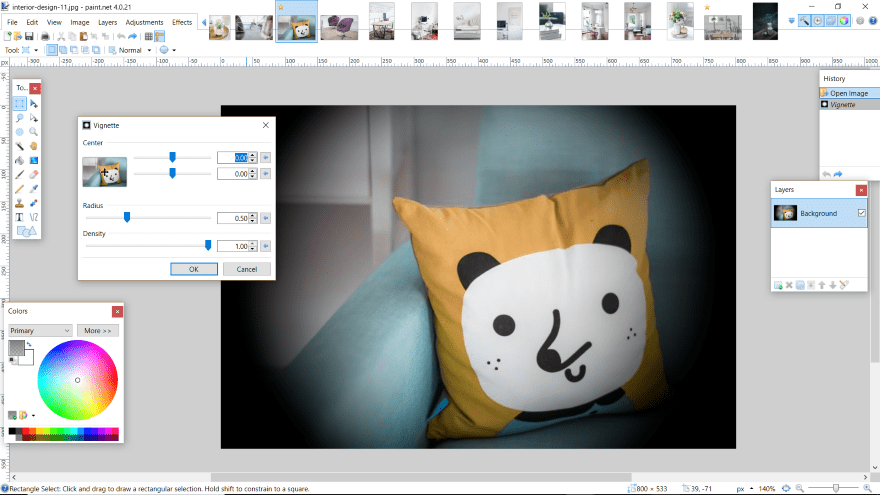Open the Settings gear icon
The height and width of the screenshot is (495, 880).
(x=859, y=20)
